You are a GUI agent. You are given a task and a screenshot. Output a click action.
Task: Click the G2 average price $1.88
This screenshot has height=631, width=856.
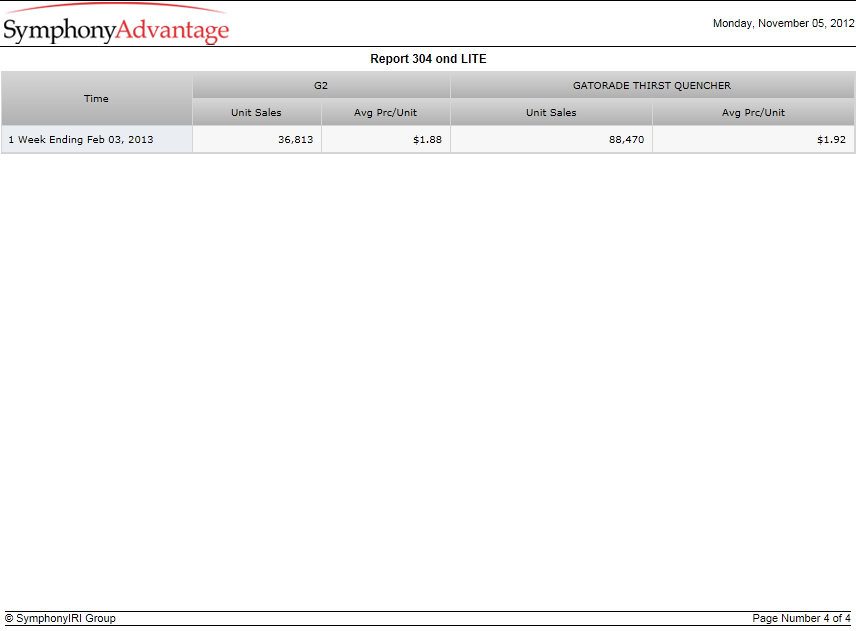click(x=427, y=140)
